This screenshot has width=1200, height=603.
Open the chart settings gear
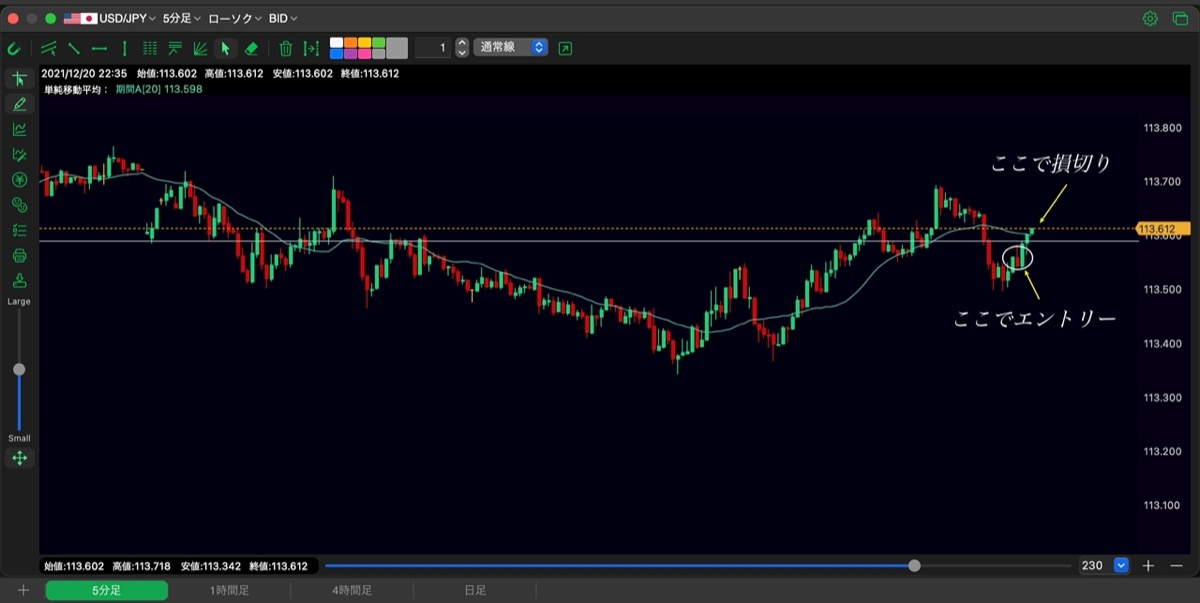pos(1150,19)
